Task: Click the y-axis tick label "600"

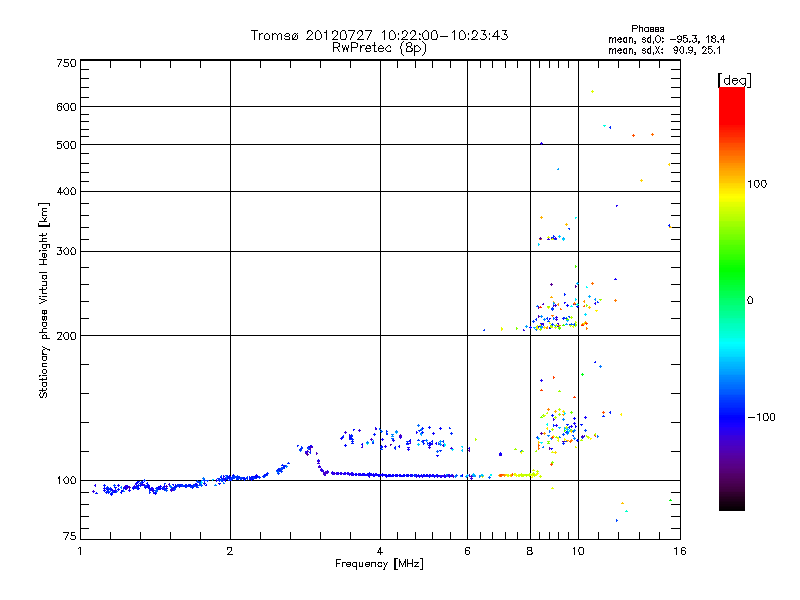Action: (x=66, y=107)
